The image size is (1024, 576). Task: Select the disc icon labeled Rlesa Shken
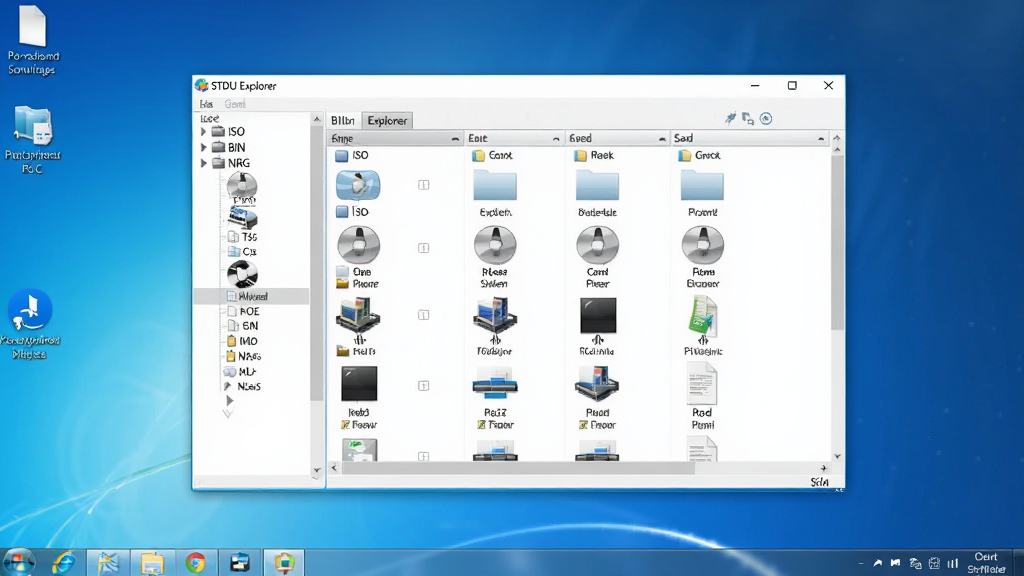[x=495, y=245]
